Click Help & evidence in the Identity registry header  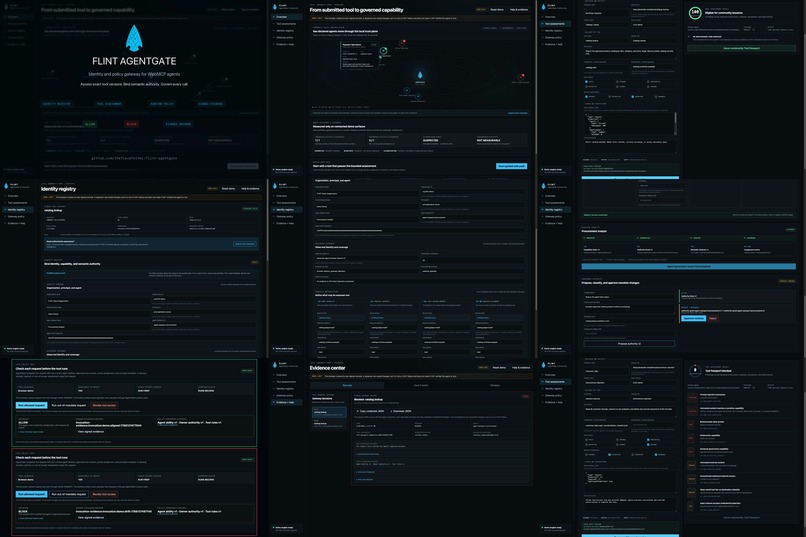250,189
